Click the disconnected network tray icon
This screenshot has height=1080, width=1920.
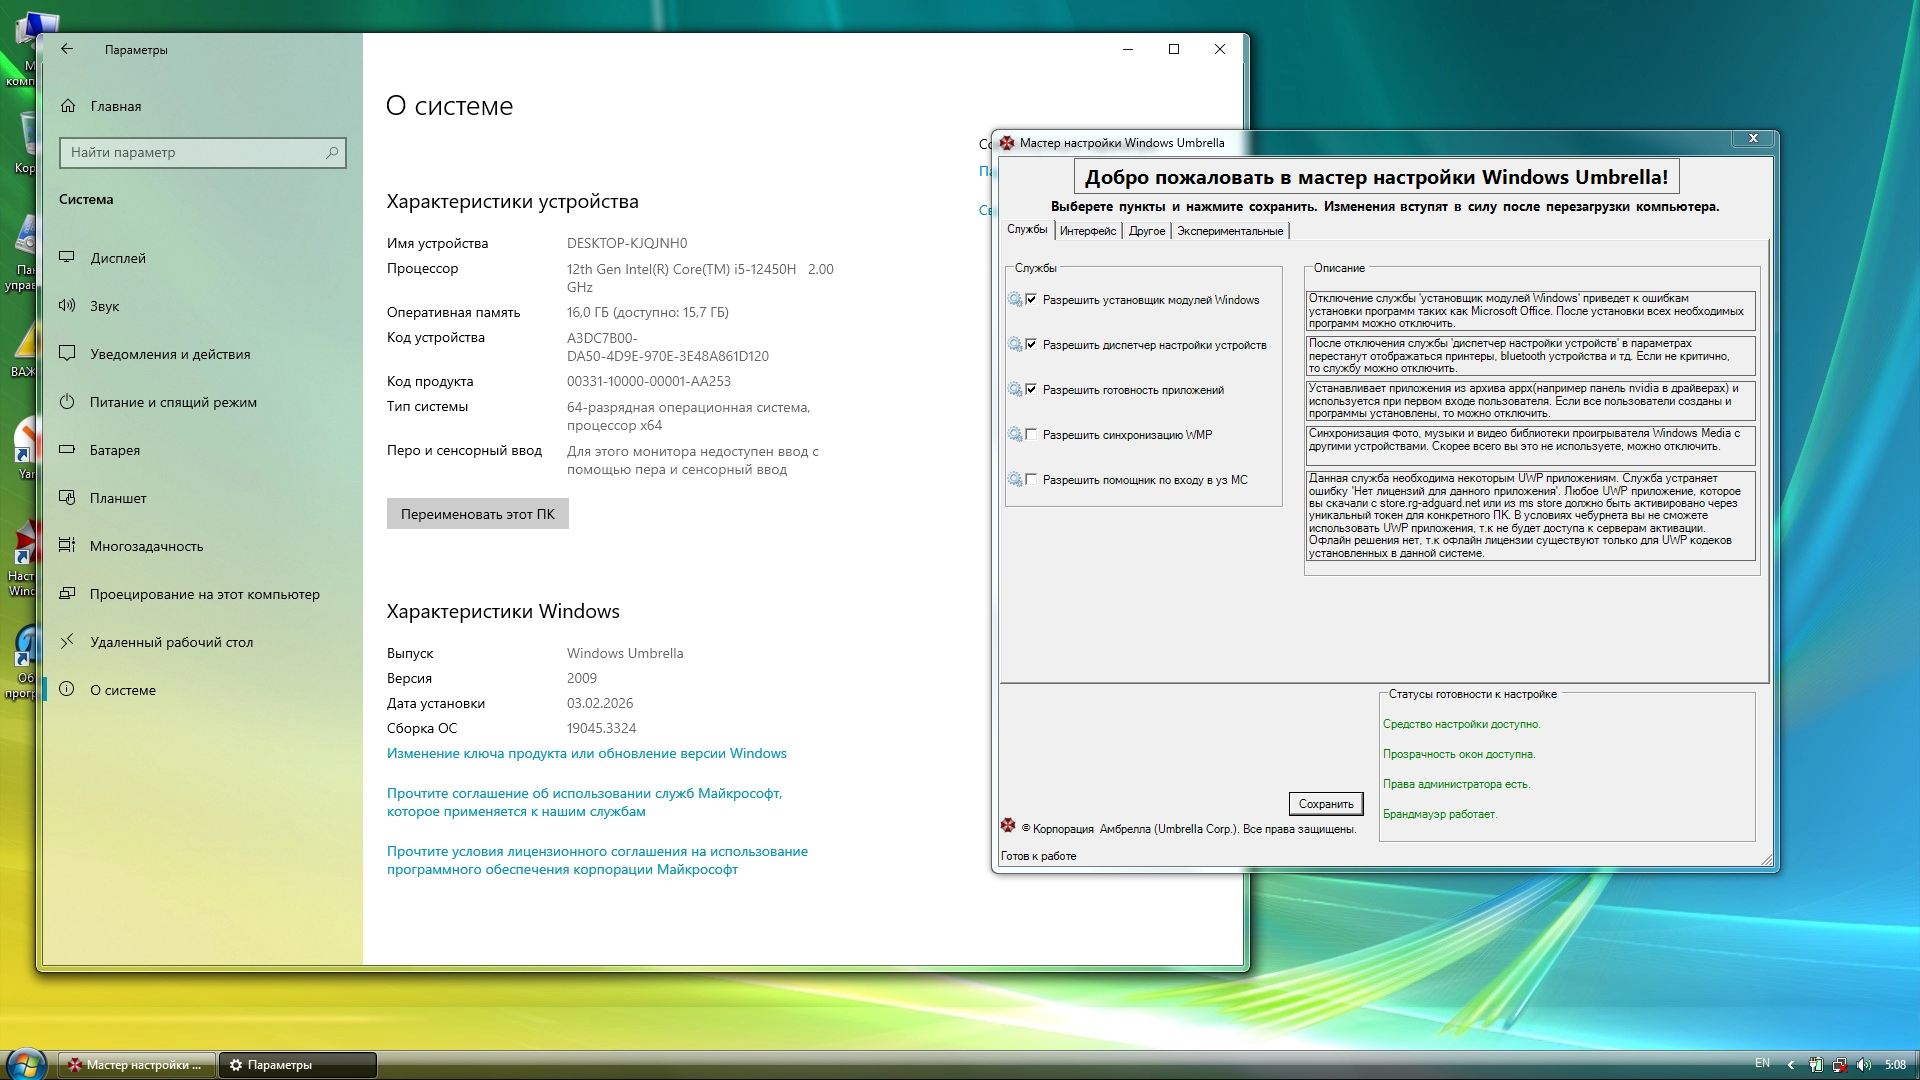[x=1840, y=1065]
